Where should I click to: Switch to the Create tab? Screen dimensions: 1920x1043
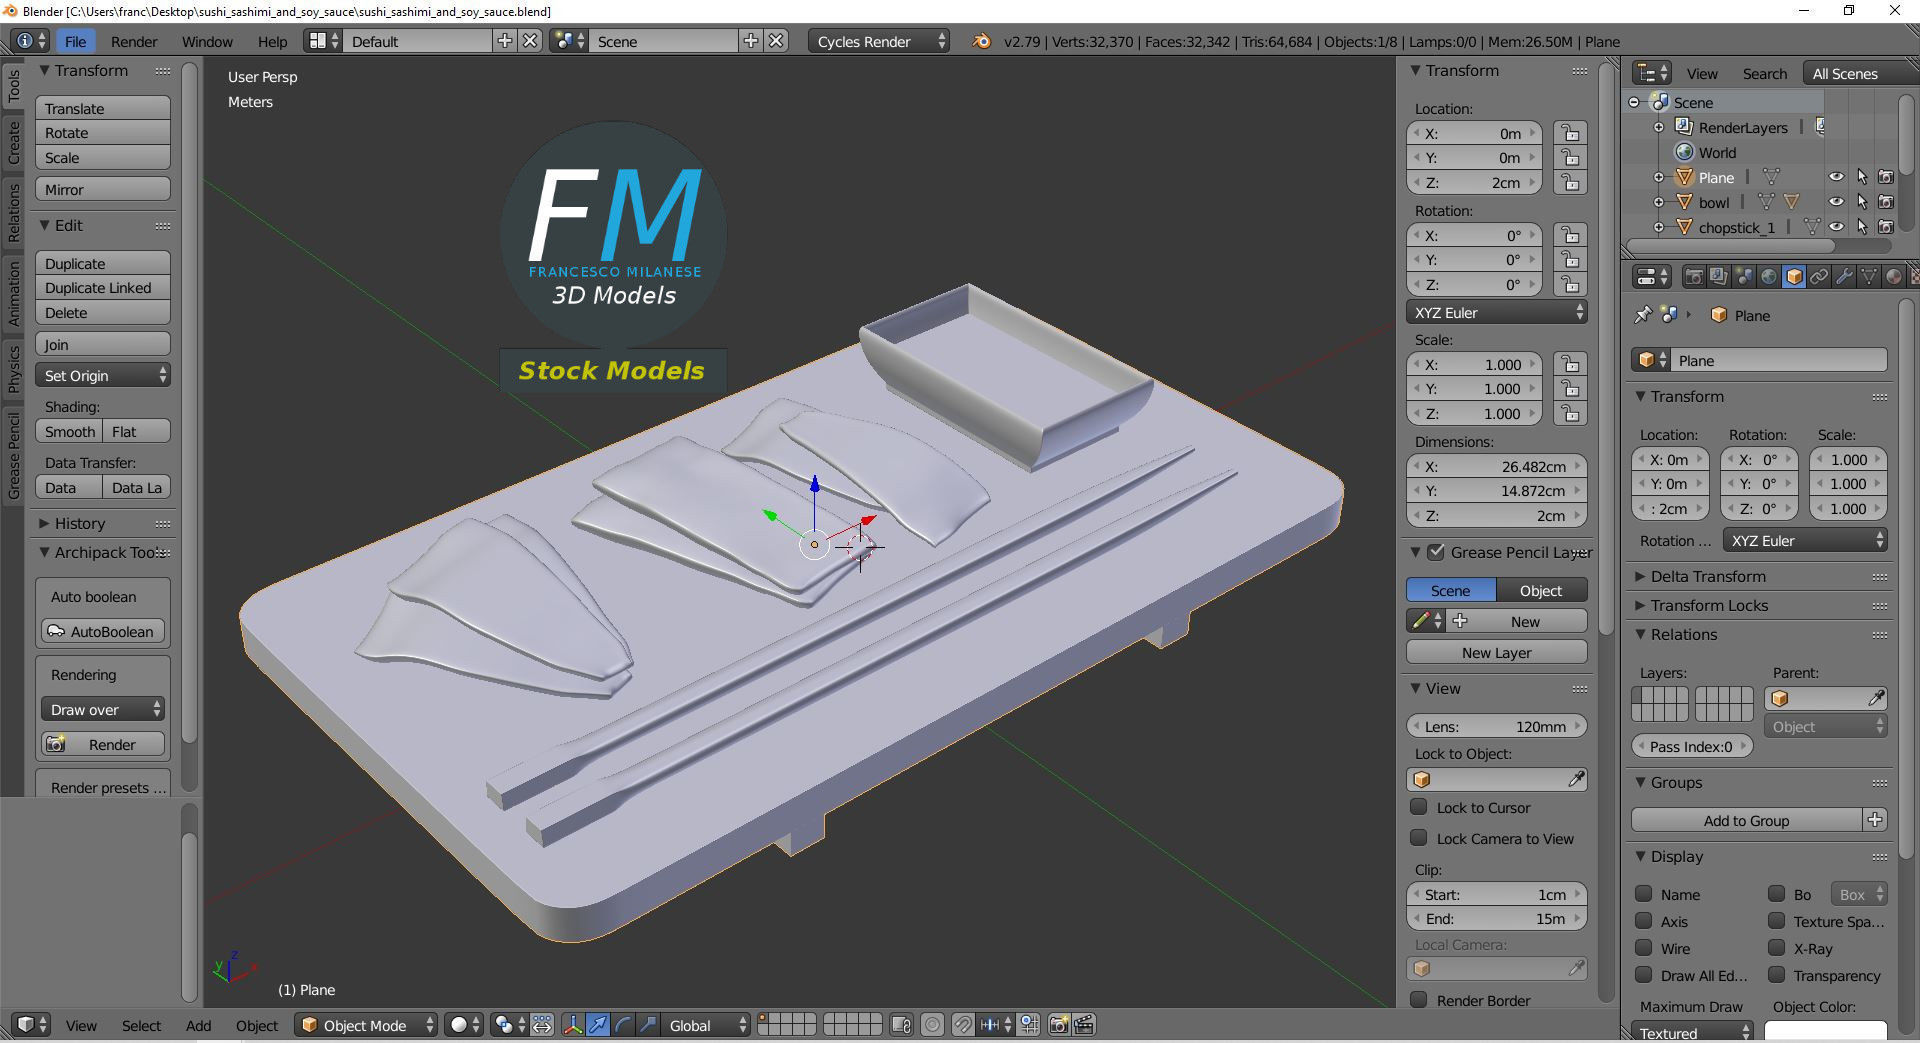(x=13, y=142)
